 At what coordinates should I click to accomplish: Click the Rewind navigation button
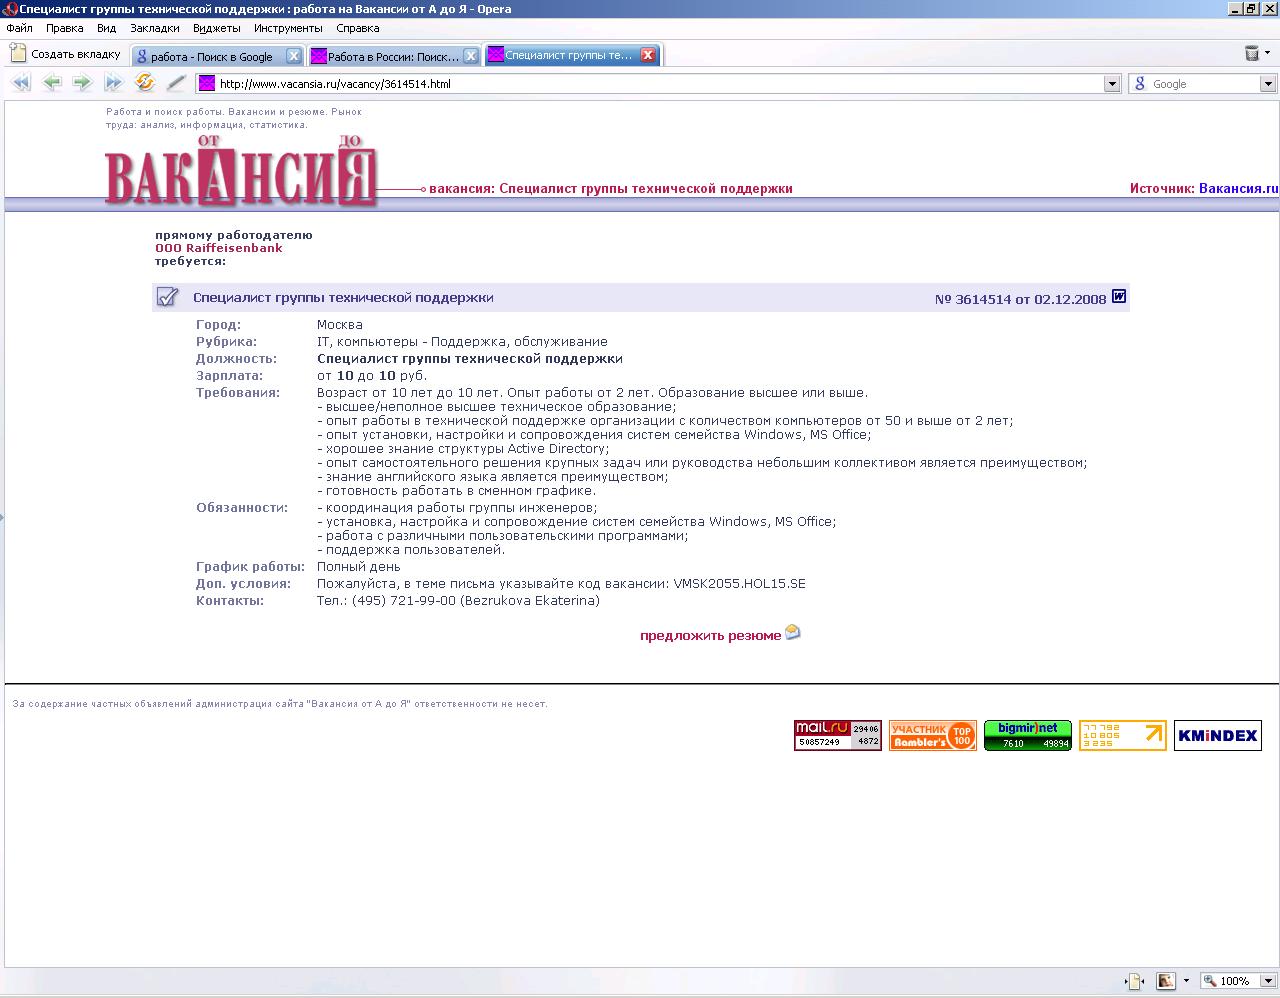tap(20, 83)
